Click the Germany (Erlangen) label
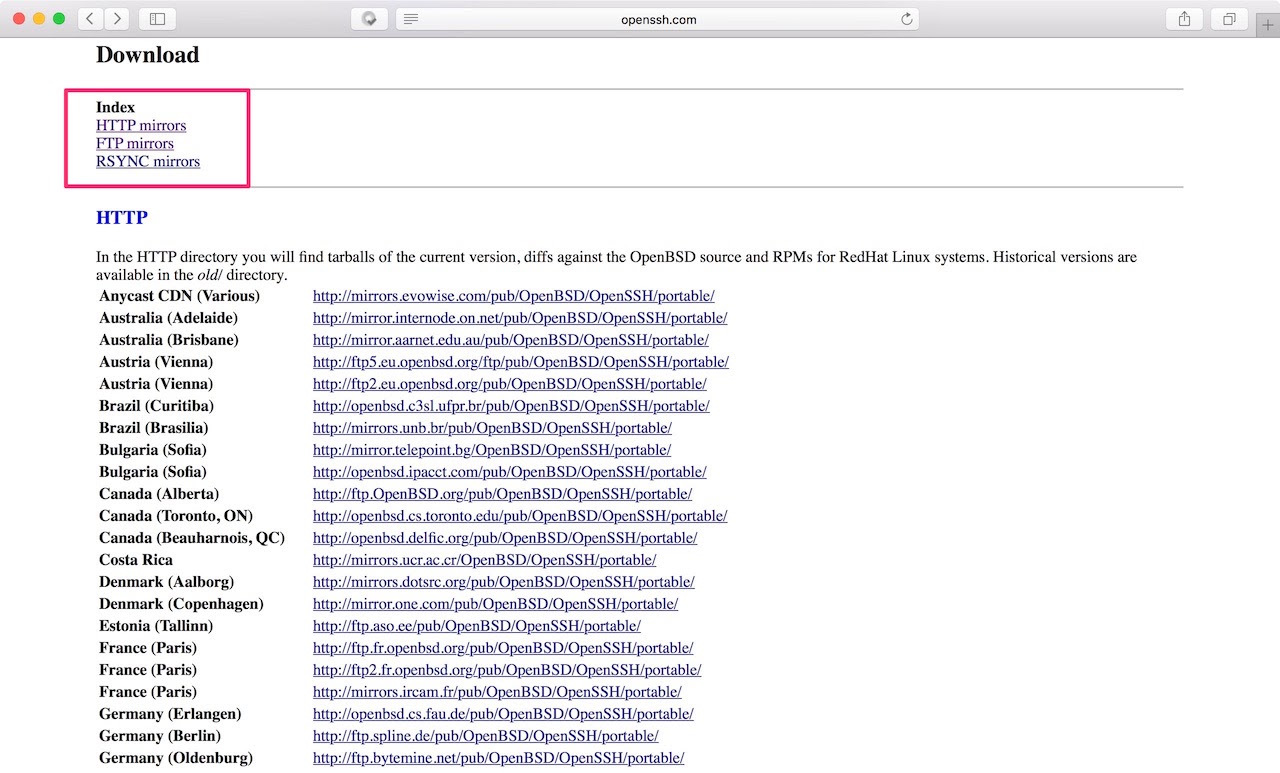Viewport: 1280px width, 773px height. (170, 714)
